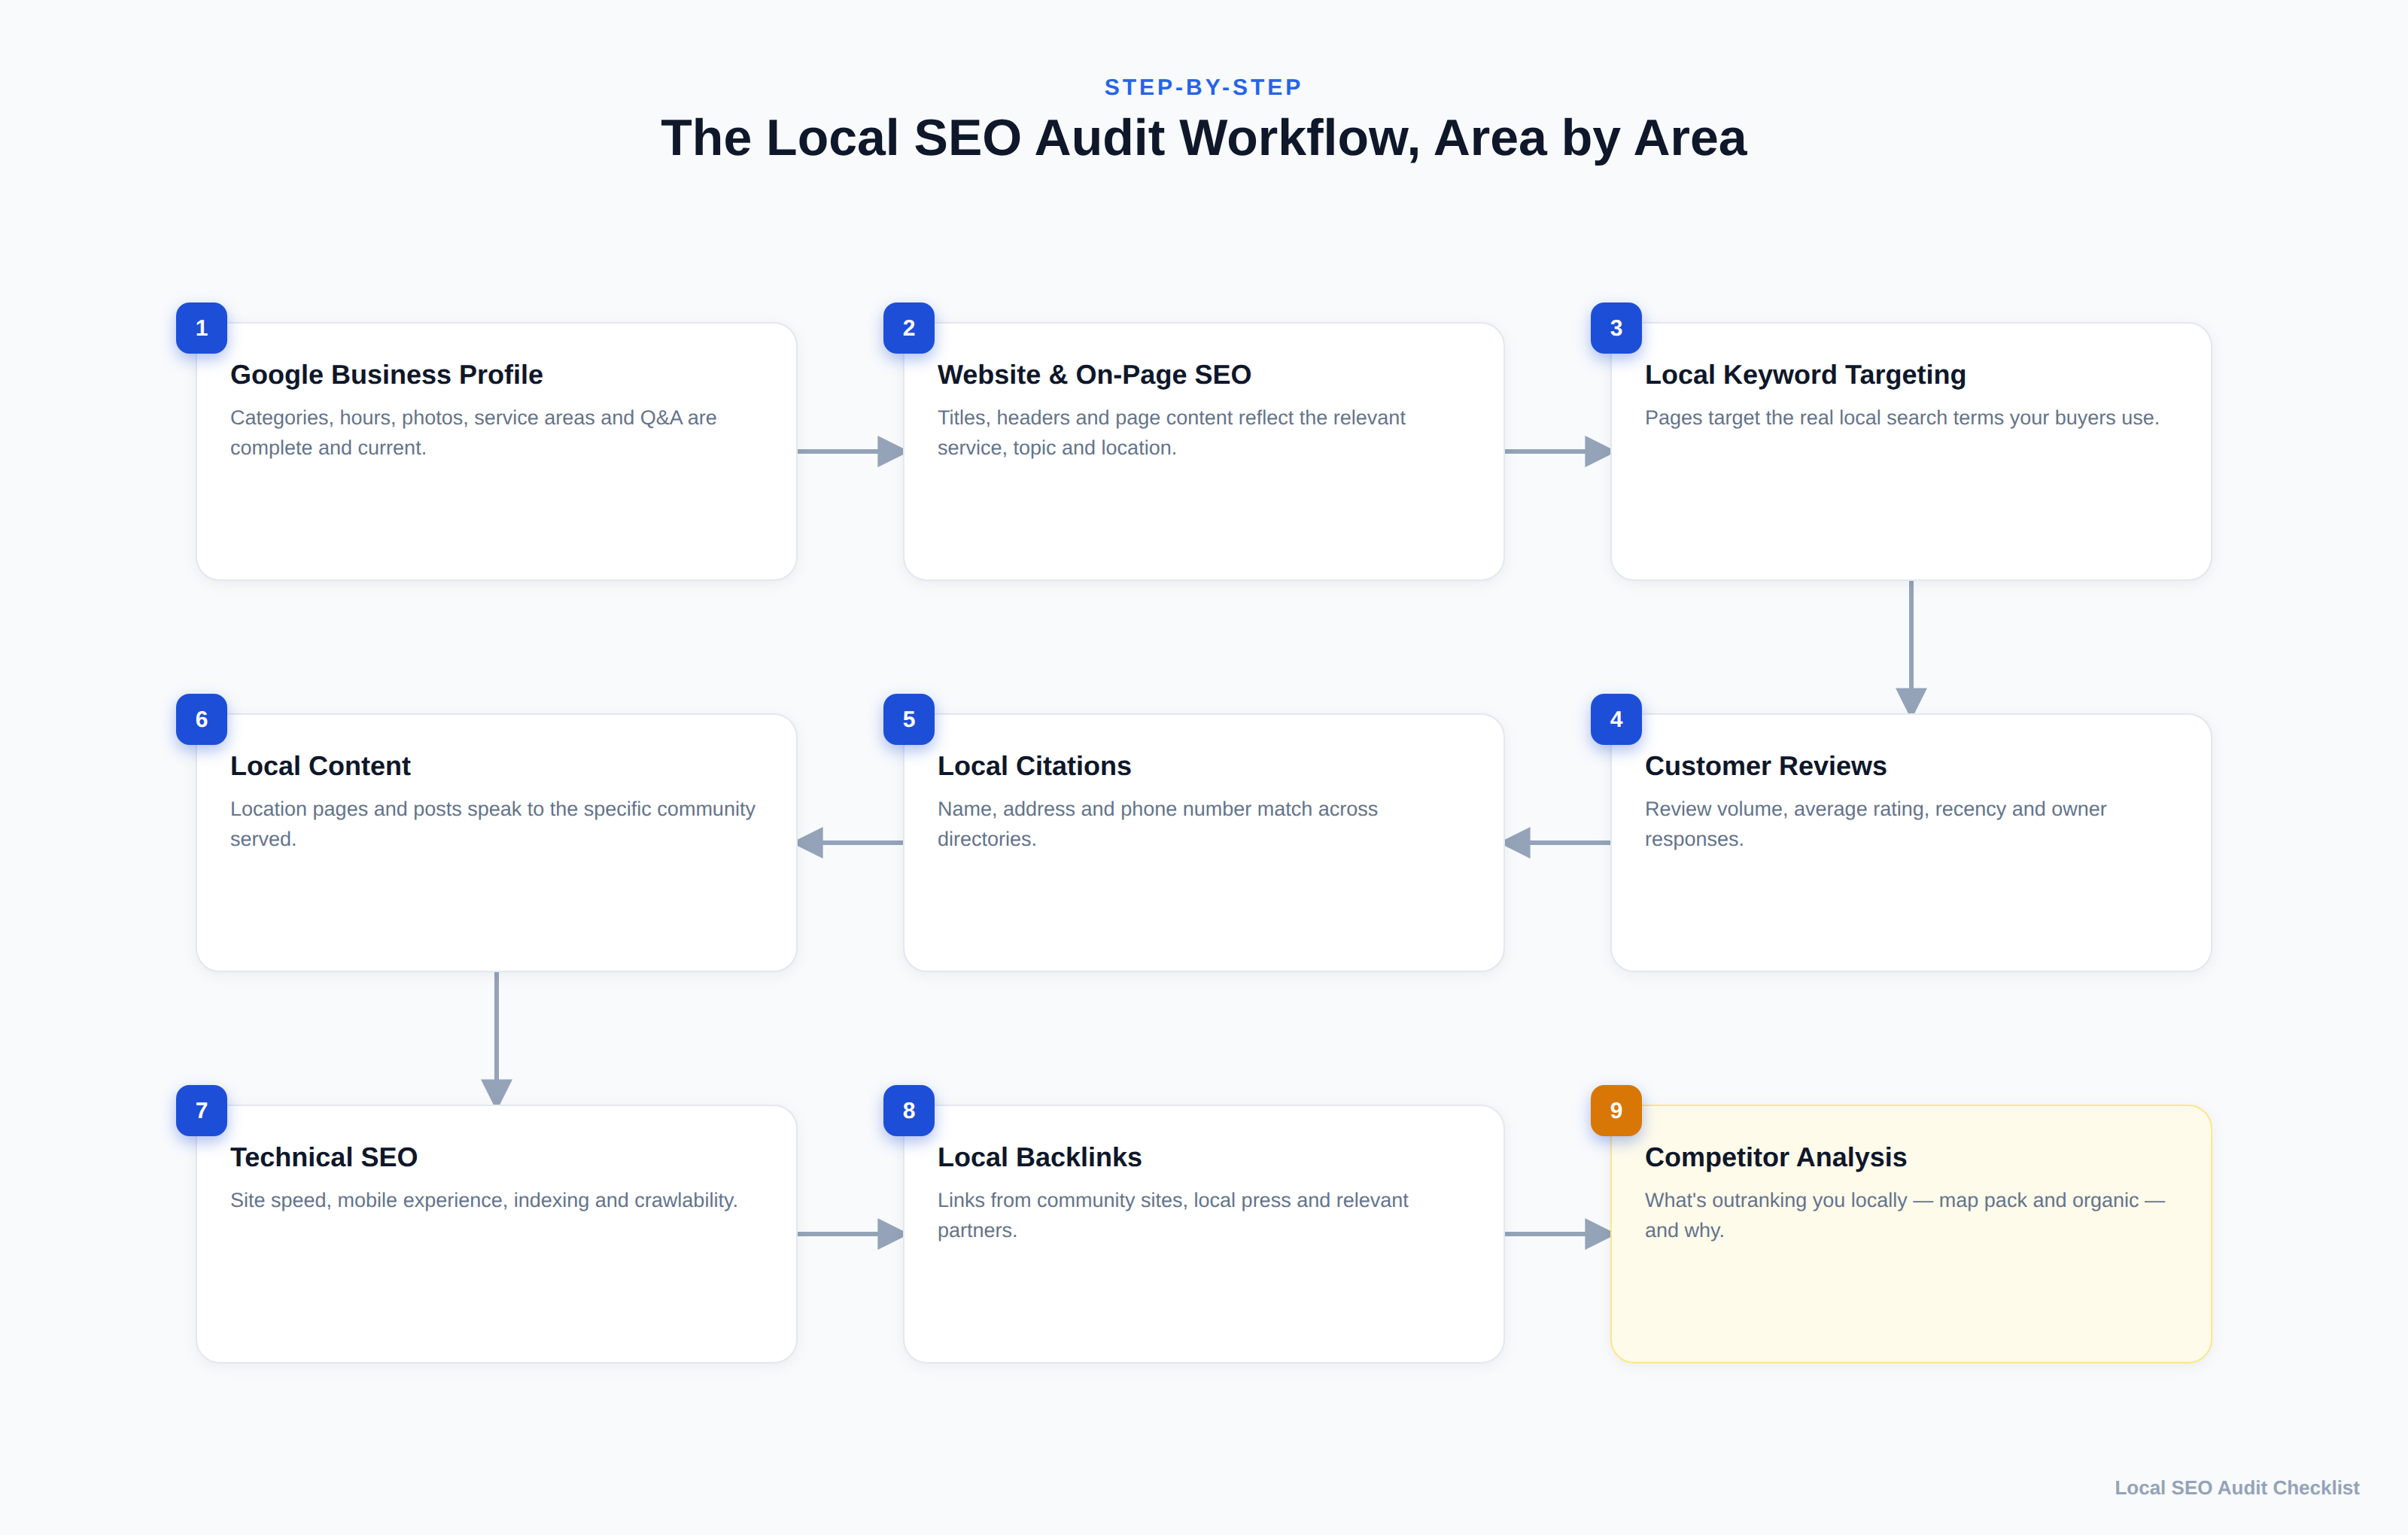
Task: Click the 'Categories, hours, photos, service areas' description
Action: pos(473,432)
